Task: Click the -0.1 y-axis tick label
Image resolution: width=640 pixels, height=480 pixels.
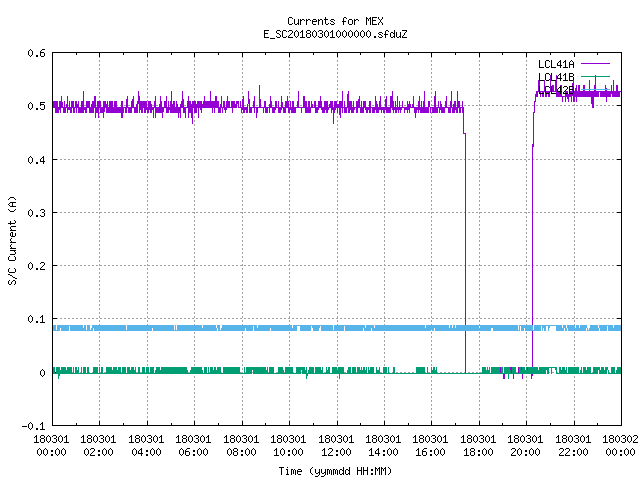Action: pyautogui.click(x=33, y=426)
